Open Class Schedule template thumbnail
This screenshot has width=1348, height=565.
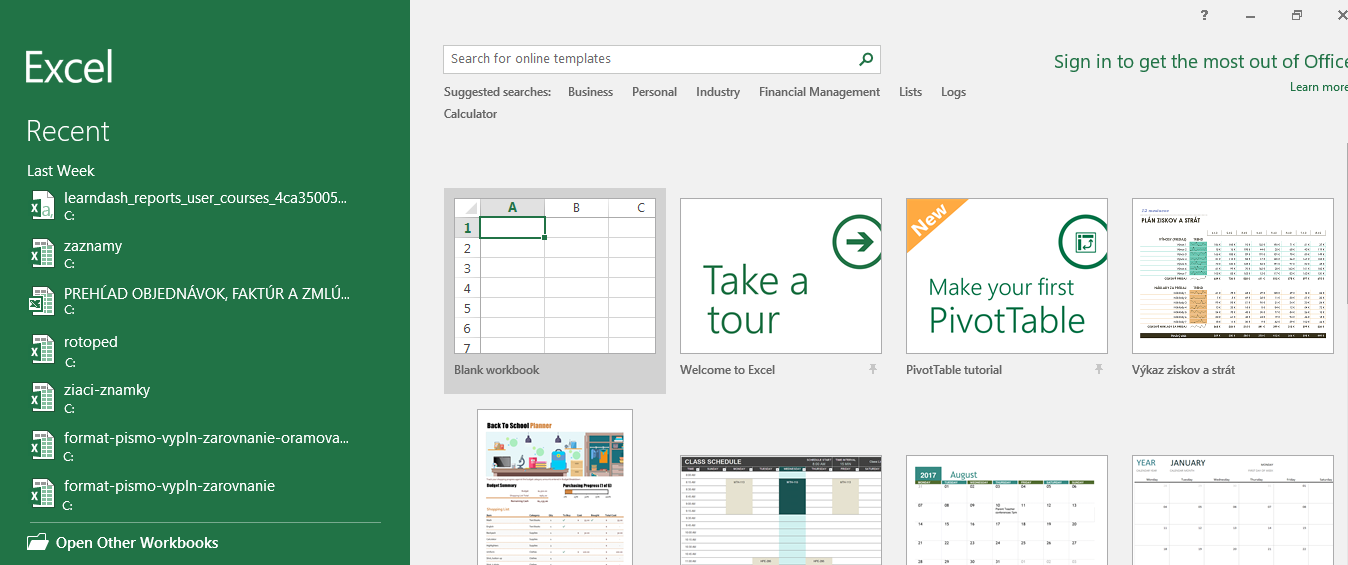pos(781,510)
